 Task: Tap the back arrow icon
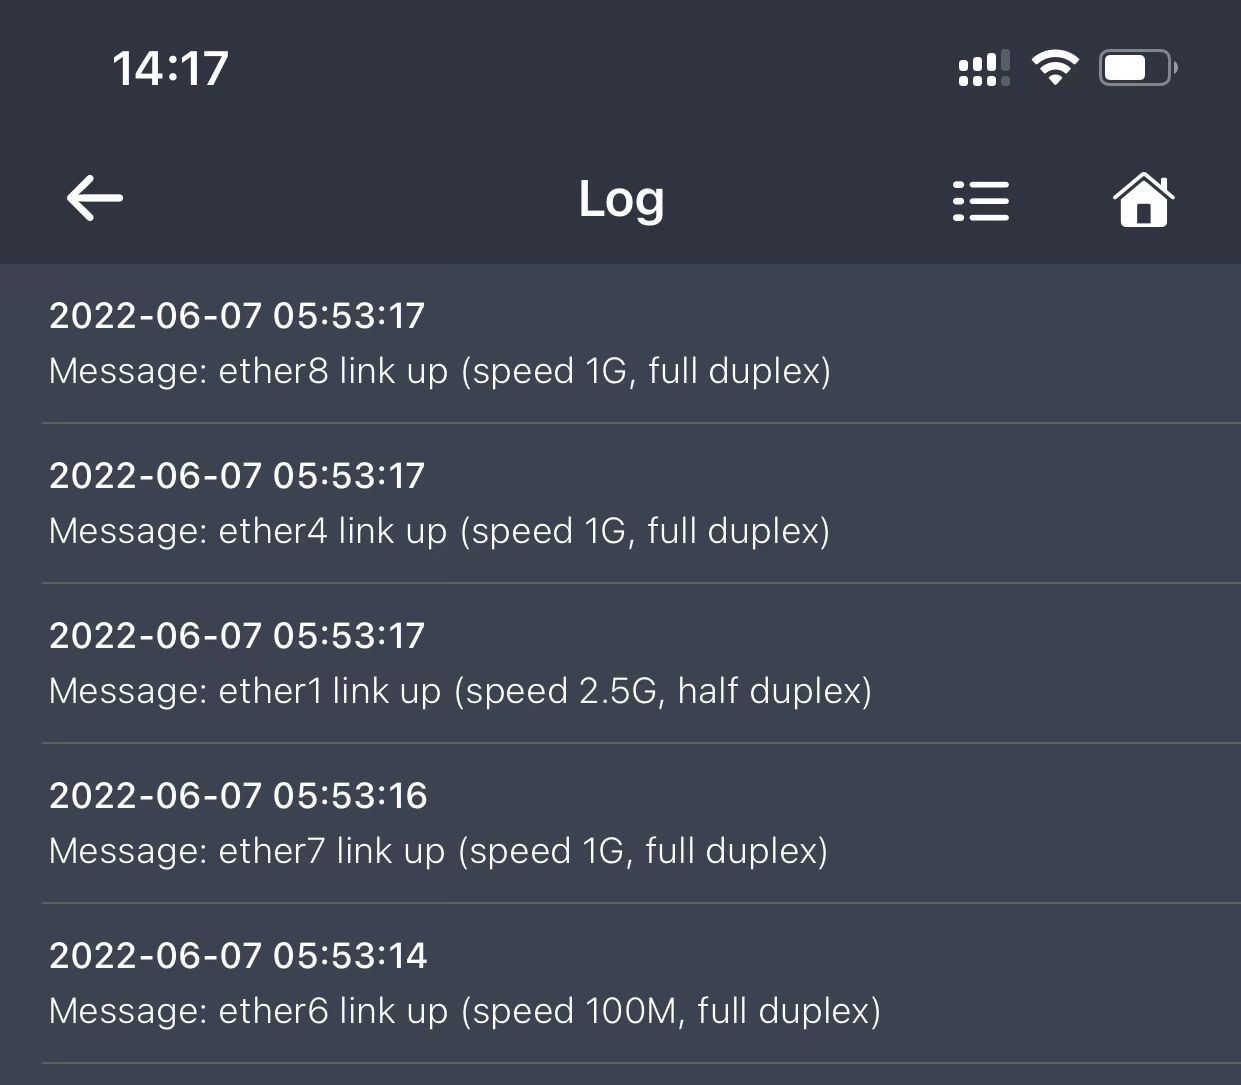coord(95,198)
